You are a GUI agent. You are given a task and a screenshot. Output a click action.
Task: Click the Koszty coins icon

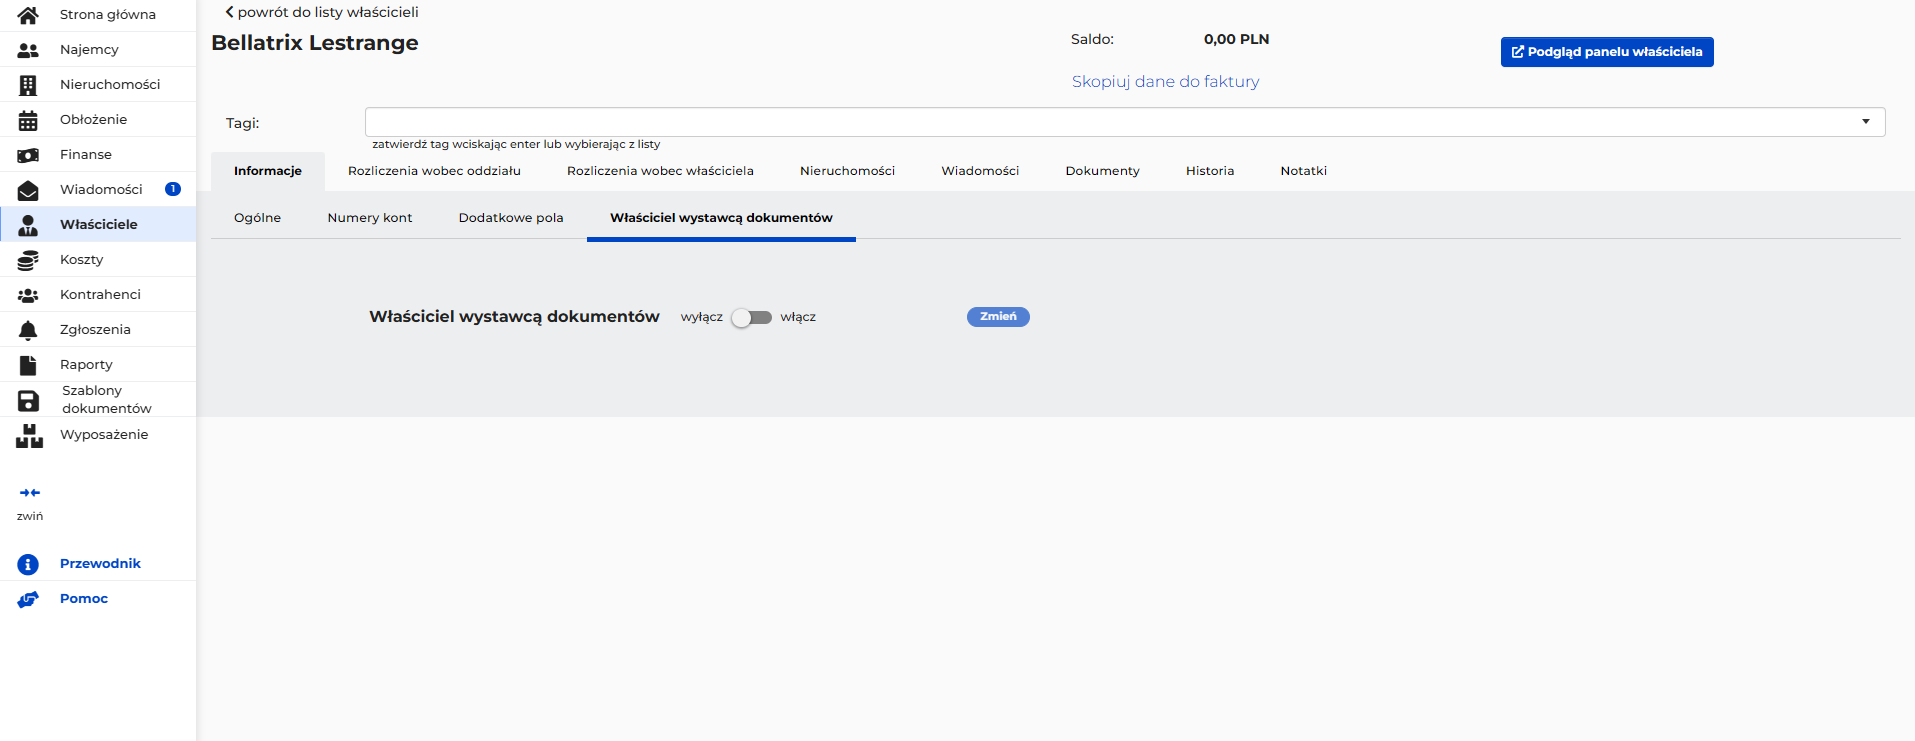[28, 260]
